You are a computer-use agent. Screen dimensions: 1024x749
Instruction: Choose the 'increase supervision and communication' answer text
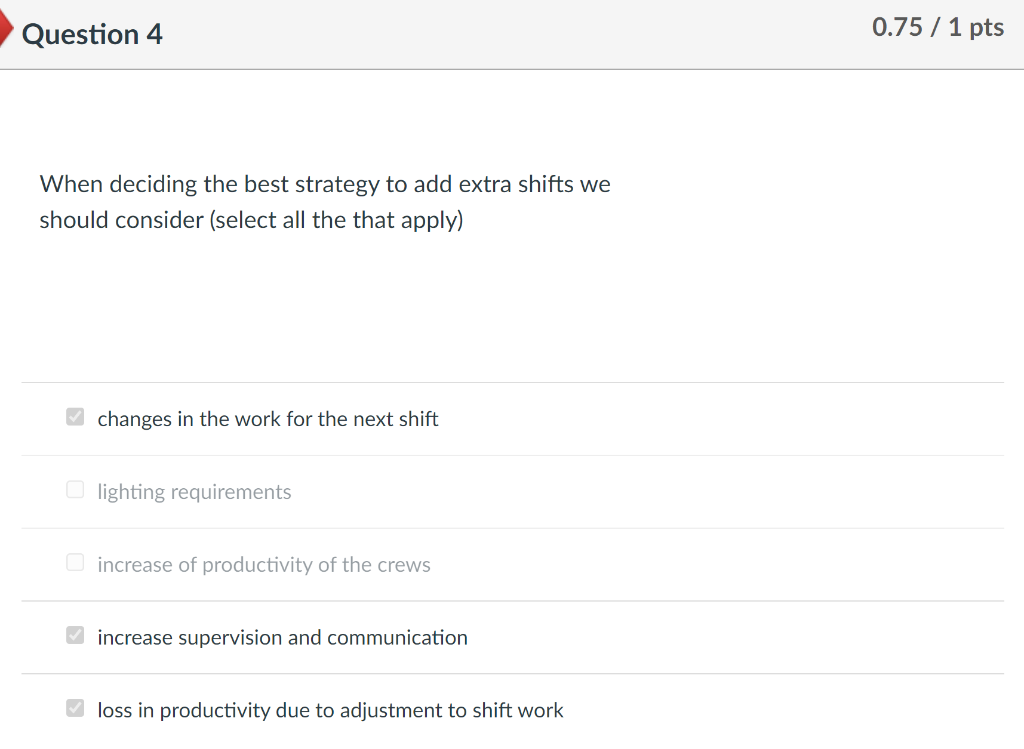point(282,638)
